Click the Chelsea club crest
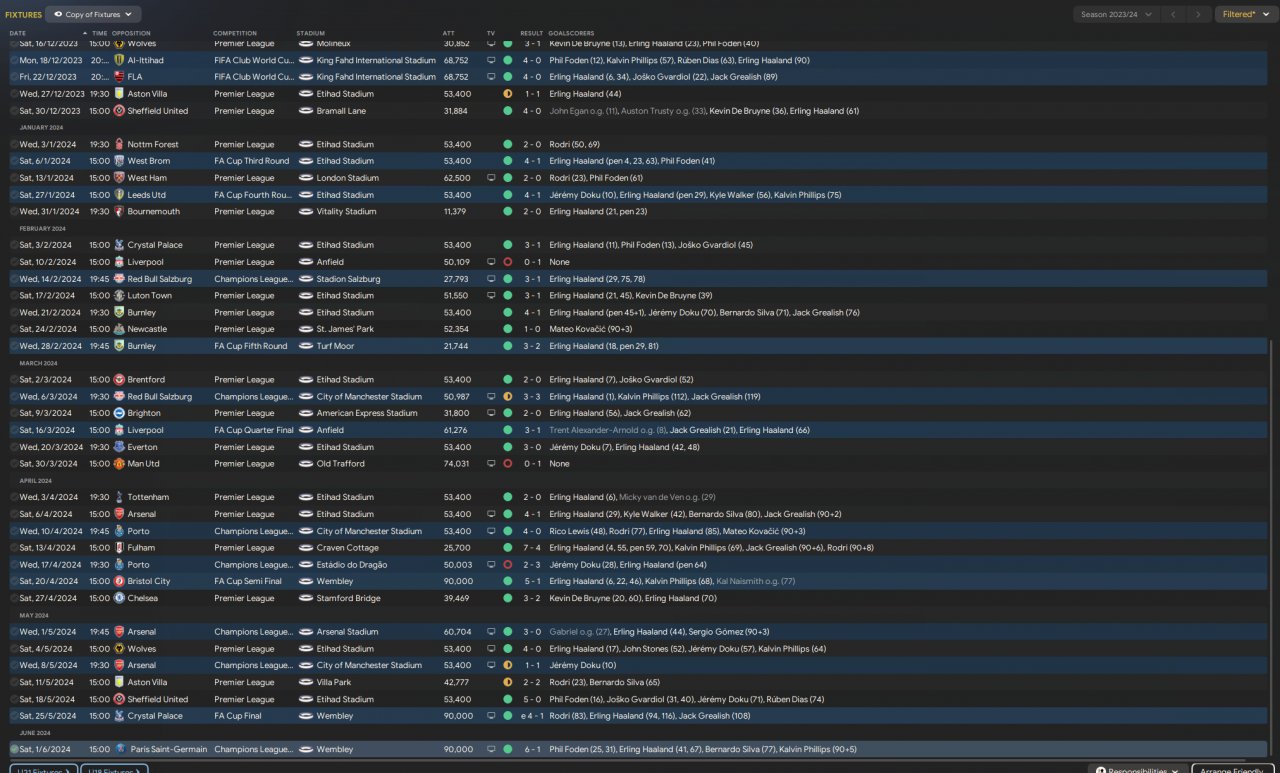The width and height of the screenshot is (1280, 773). pos(119,598)
